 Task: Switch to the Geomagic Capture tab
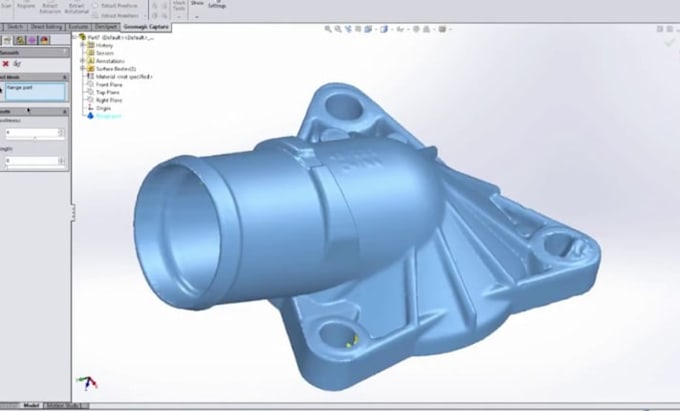(x=146, y=27)
